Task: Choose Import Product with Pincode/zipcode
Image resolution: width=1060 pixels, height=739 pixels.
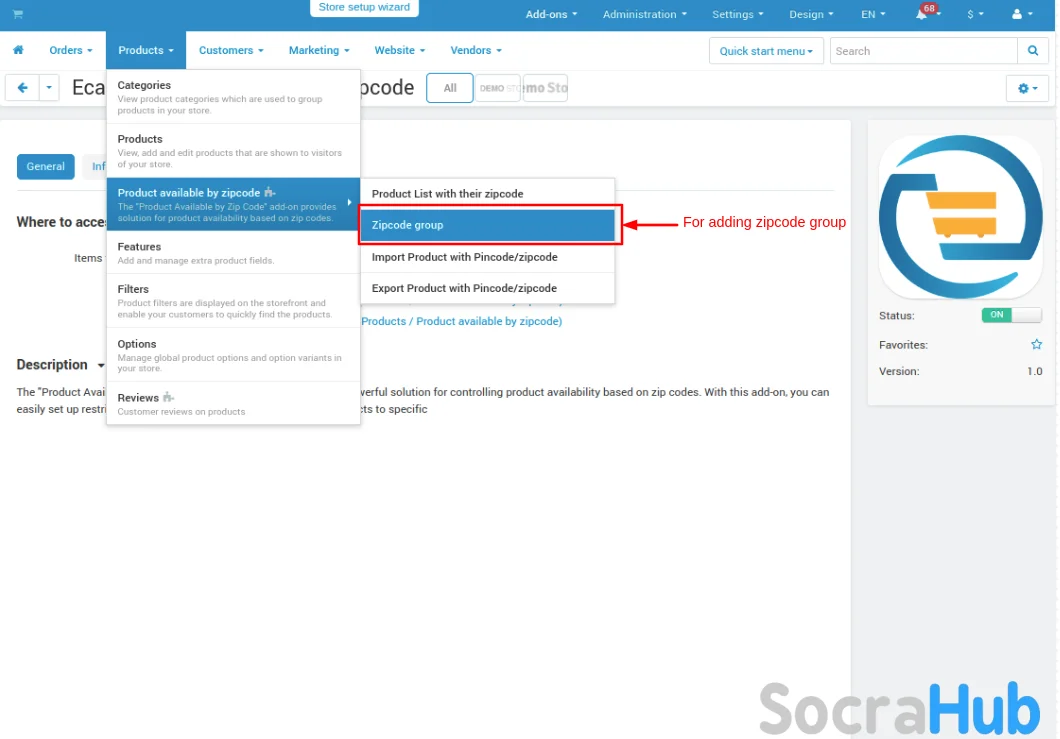Action: [x=487, y=257]
